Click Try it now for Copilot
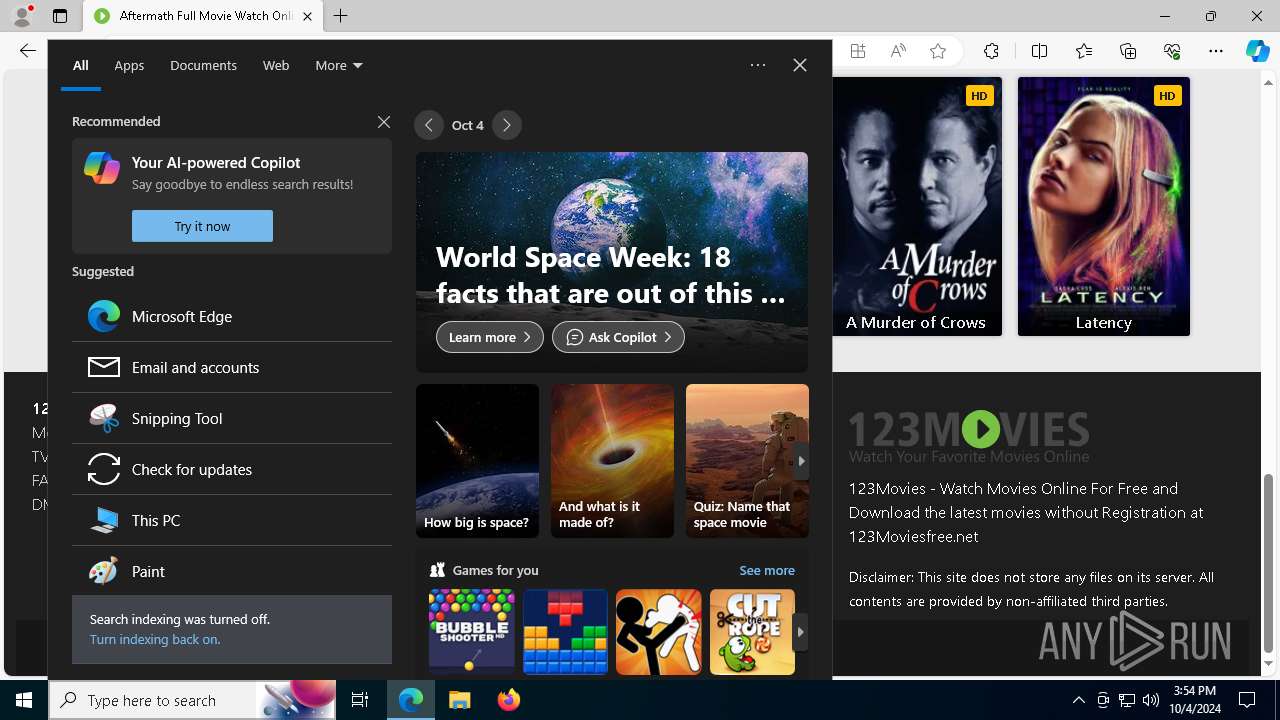Image resolution: width=1280 pixels, height=720 pixels. pyautogui.click(x=202, y=226)
